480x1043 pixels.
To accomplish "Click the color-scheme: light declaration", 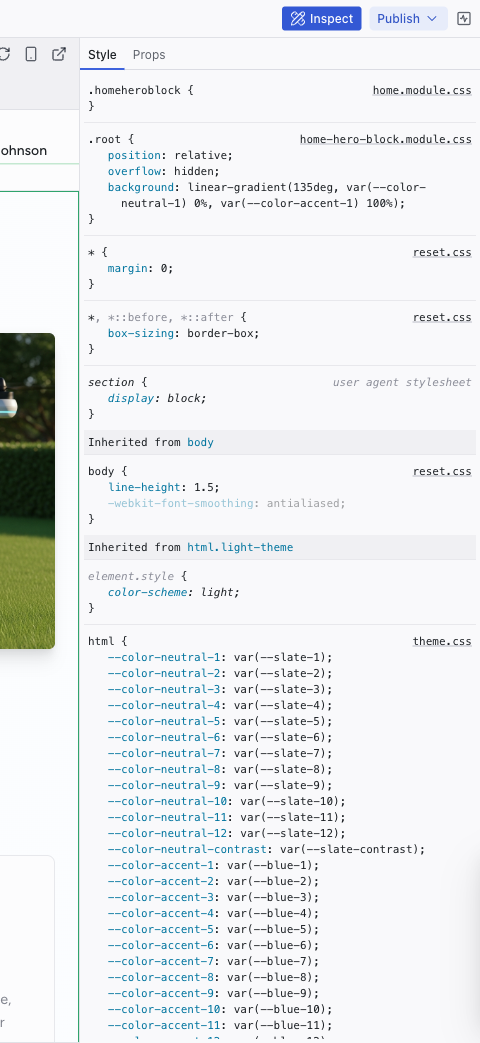I will pyautogui.click(x=174, y=593).
